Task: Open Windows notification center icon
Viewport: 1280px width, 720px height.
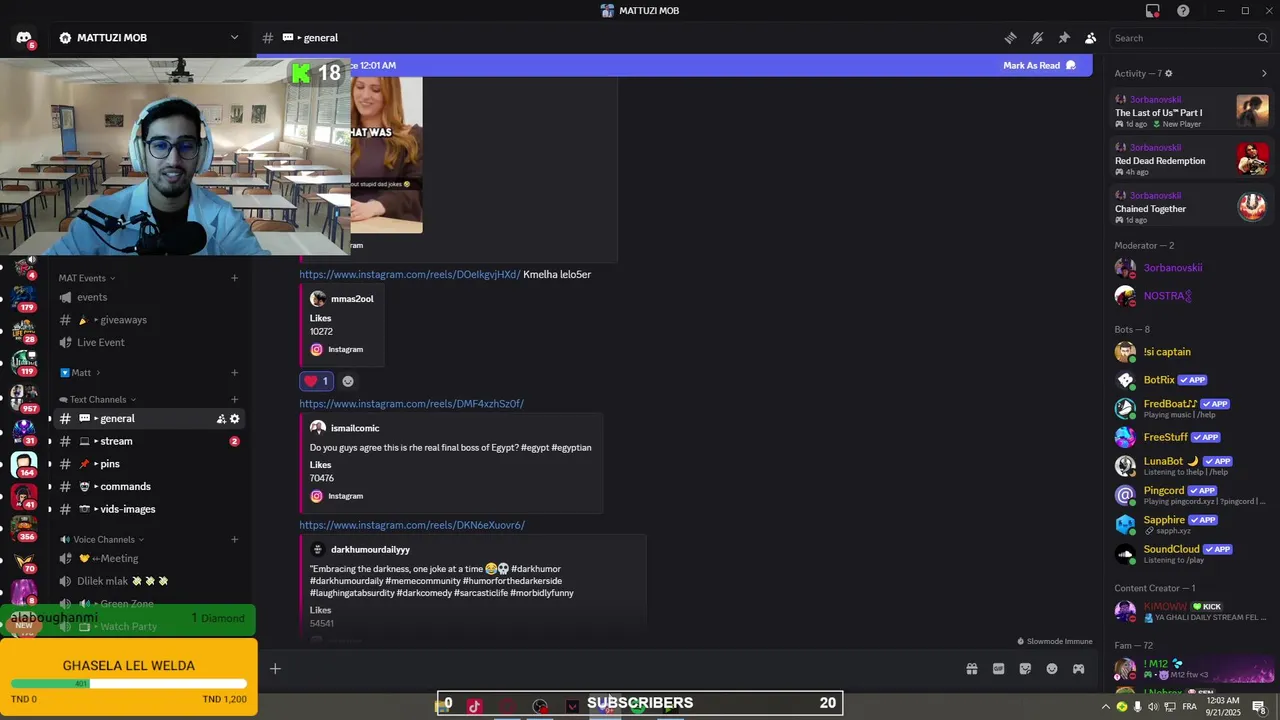Action: pos(1259,707)
